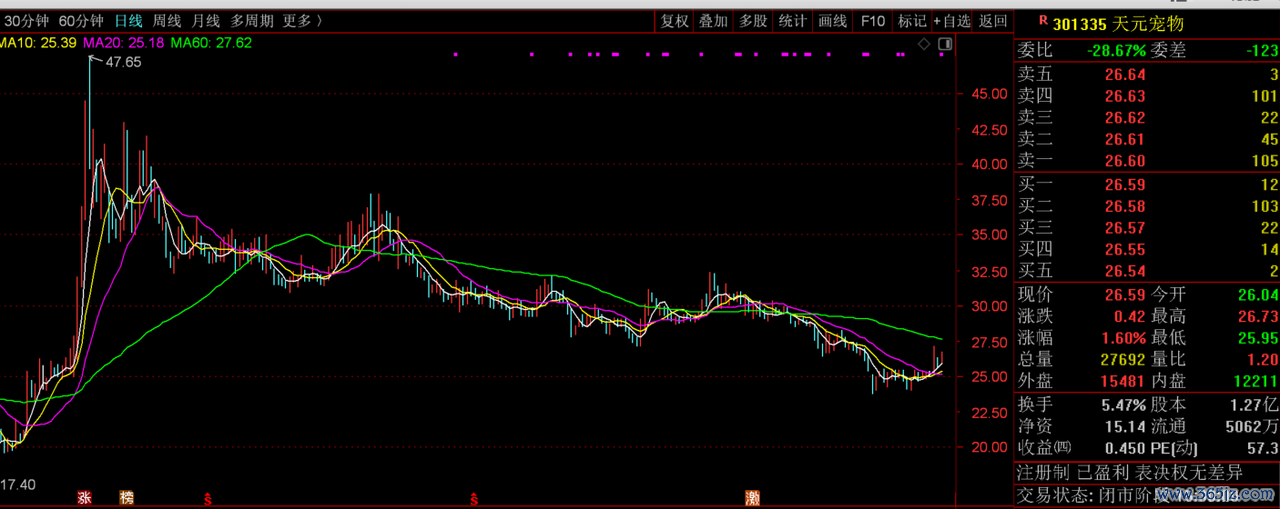Open the 复权 adjustment options
Viewport: 1280px width, 509px height.
[x=675, y=21]
